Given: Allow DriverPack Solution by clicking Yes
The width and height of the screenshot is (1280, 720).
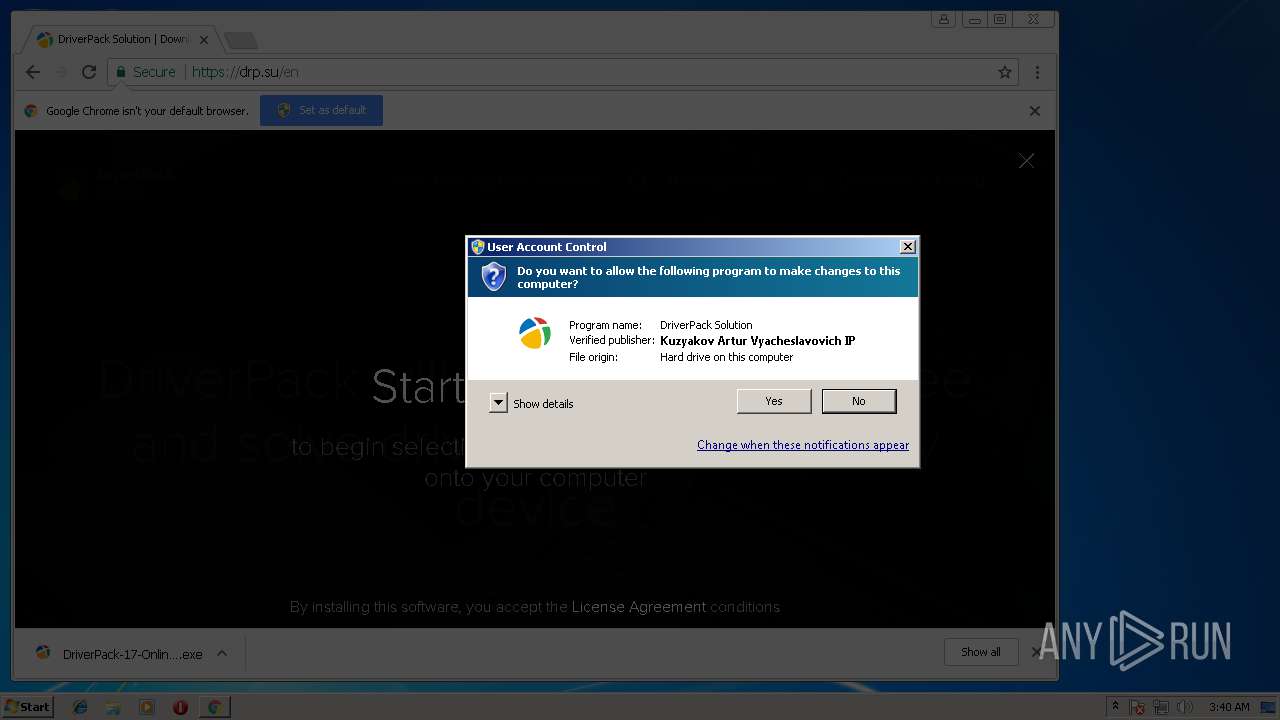Looking at the screenshot, I should (x=773, y=401).
